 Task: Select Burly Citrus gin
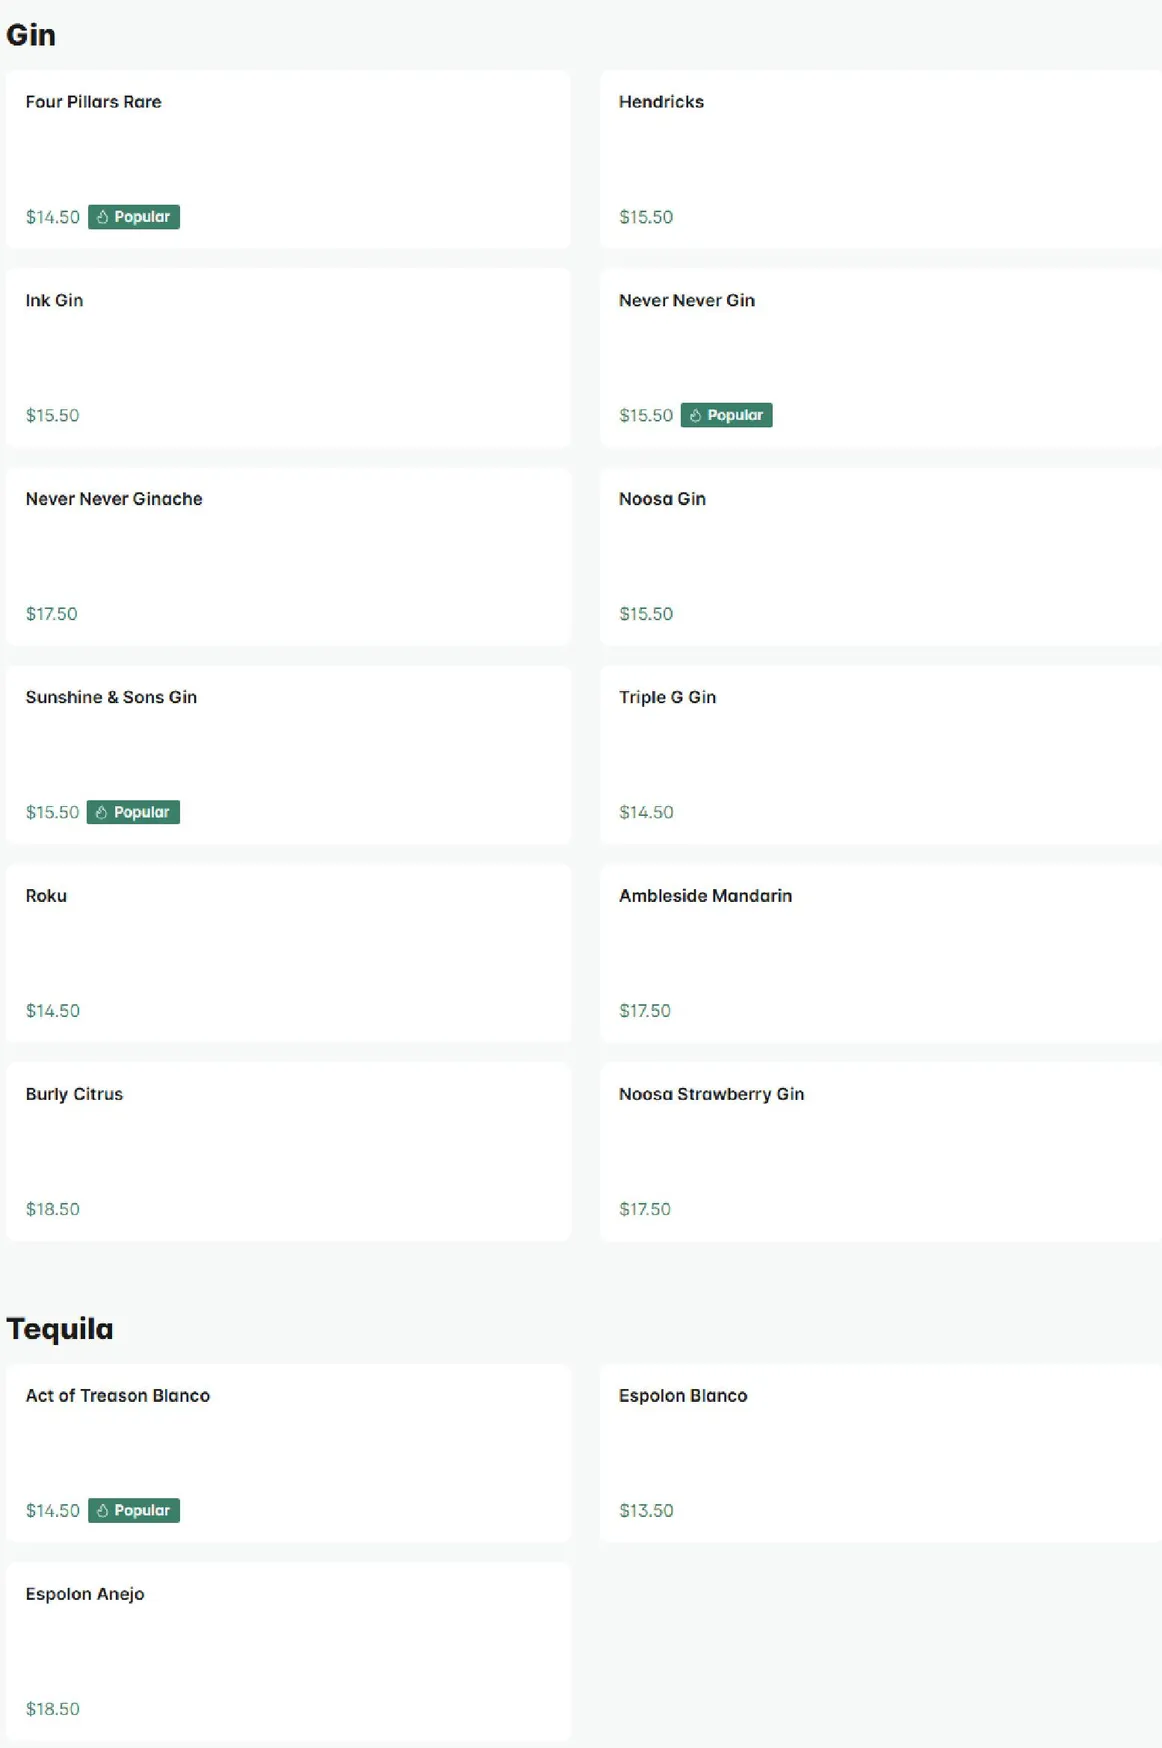pyautogui.click(x=288, y=1152)
